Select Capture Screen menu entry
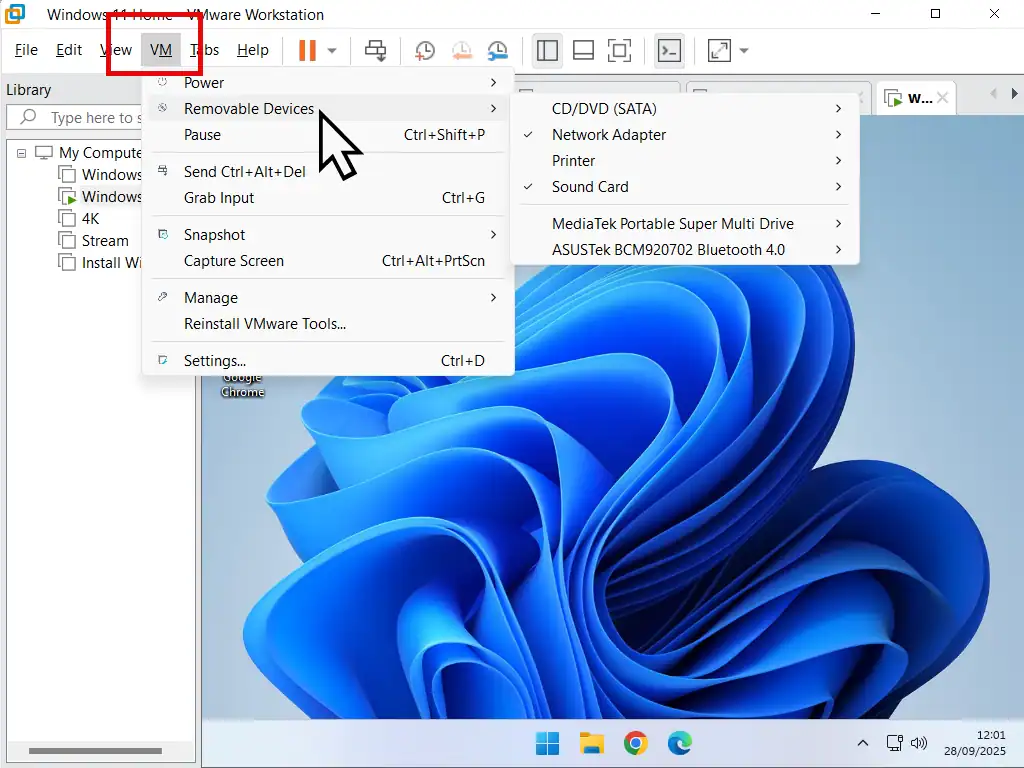Screen dimensions: 1024x768 [328, 261]
